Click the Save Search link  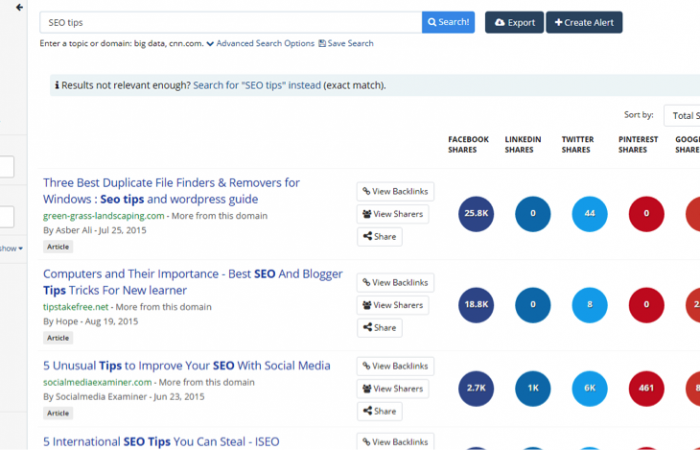[346, 43]
